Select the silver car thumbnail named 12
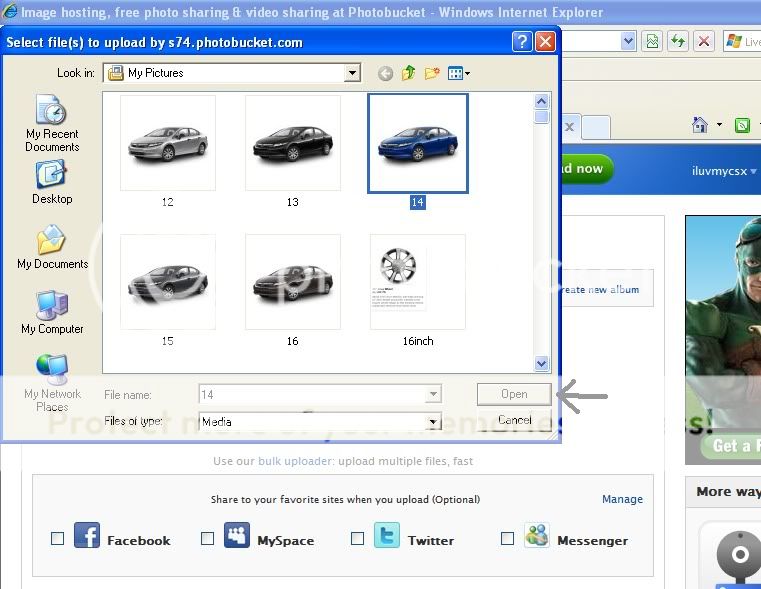The height and width of the screenshot is (589, 761). [167, 143]
